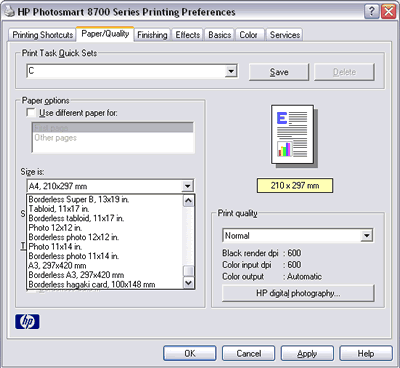Click the paper size list scrollbar thumb

[x=188, y=271]
